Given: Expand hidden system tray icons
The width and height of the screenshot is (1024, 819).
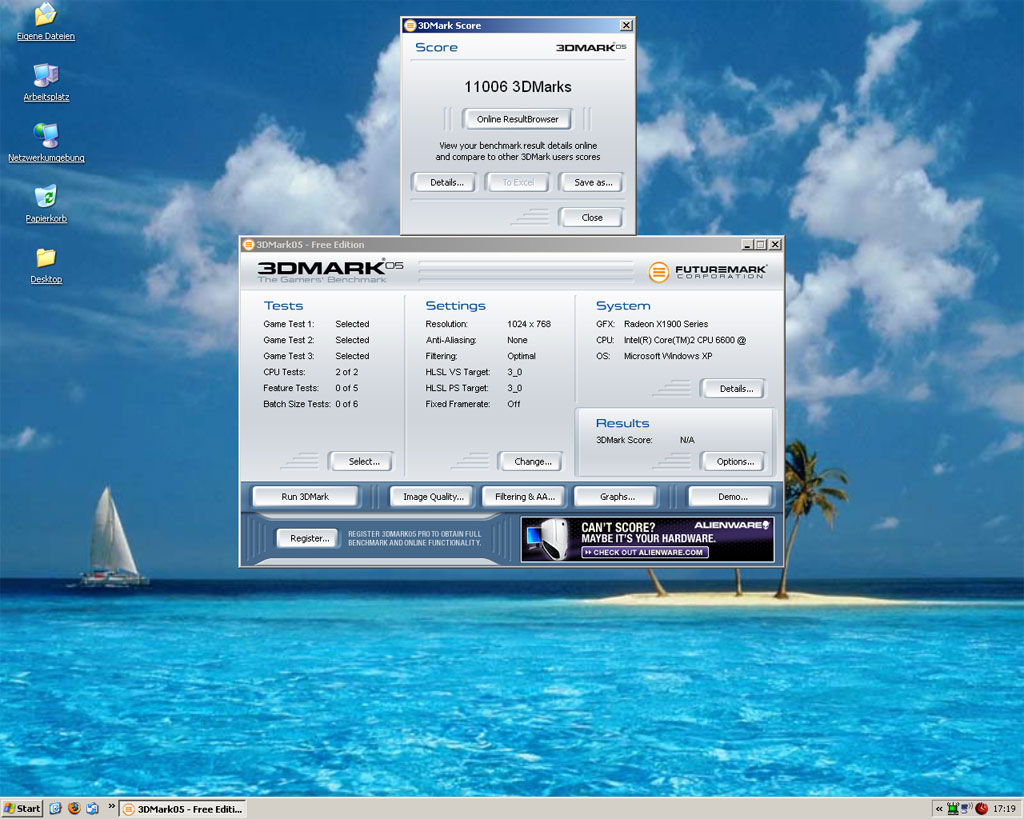Looking at the screenshot, I should (939, 809).
